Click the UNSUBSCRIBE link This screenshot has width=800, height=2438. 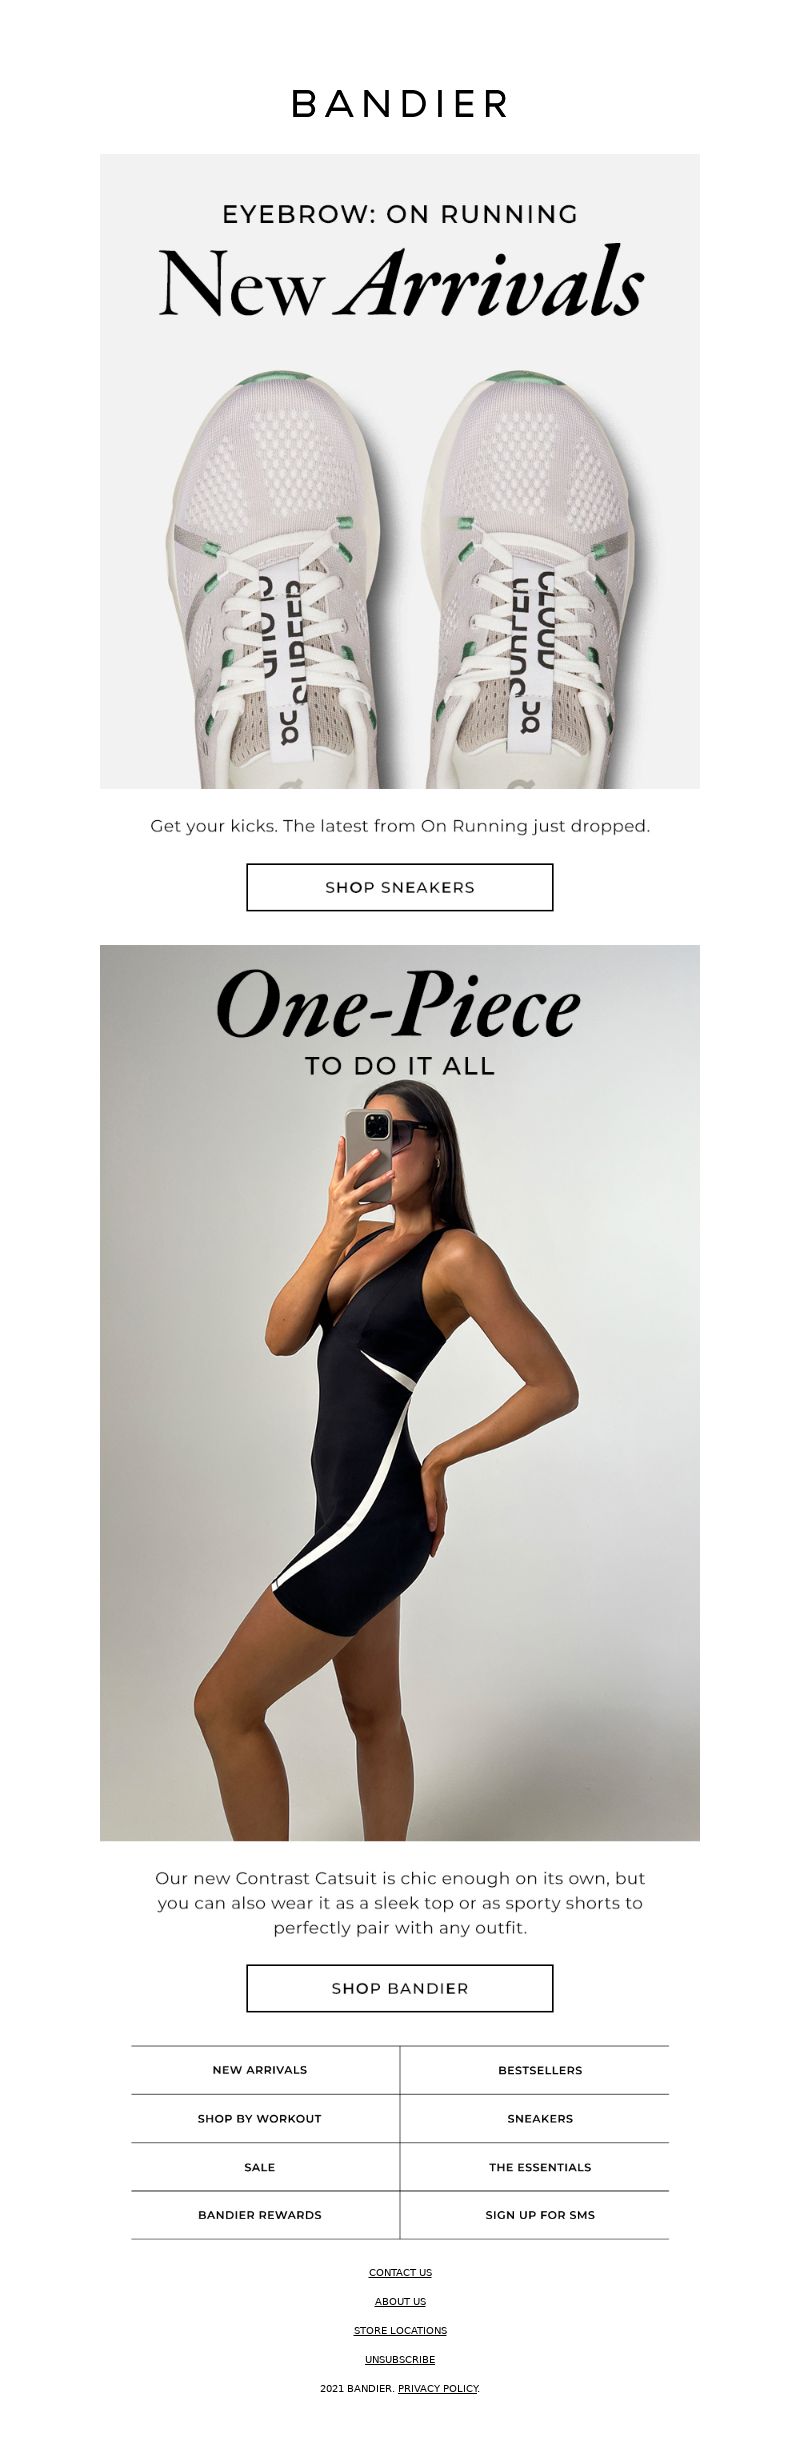(x=400, y=2359)
